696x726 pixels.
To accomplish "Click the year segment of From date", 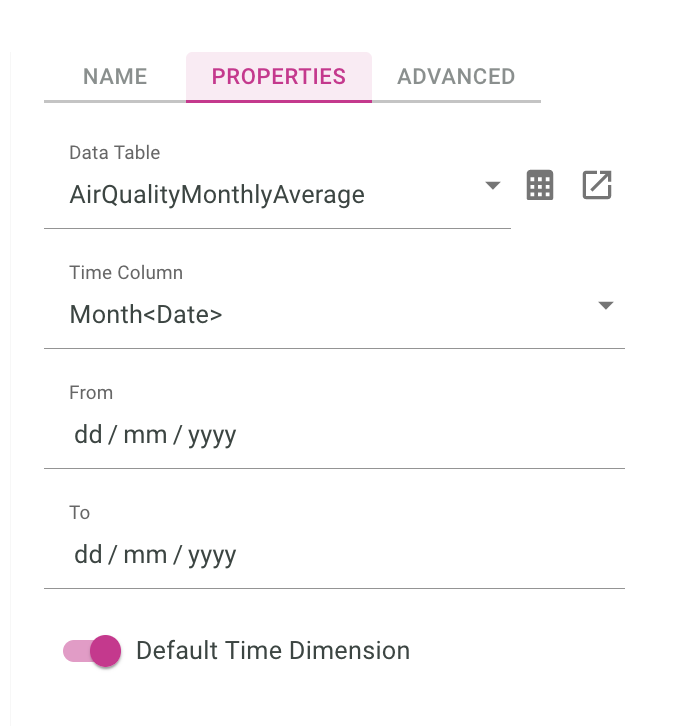I will [x=211, y=434].
